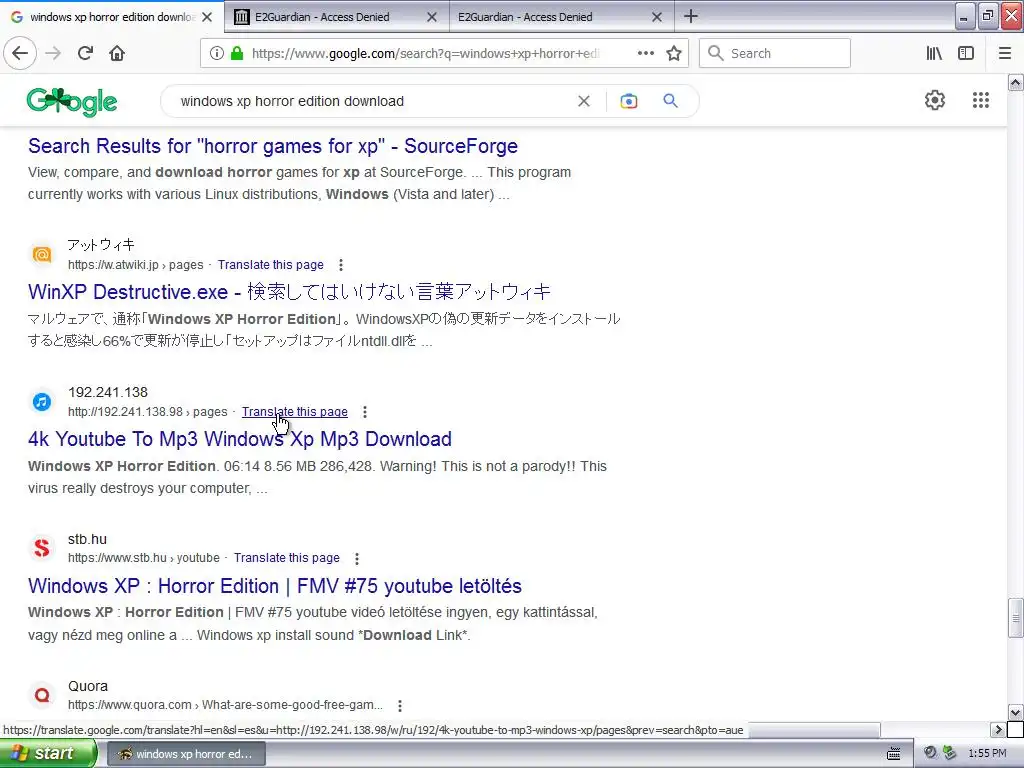
Task: Click the atwiki site favicon
Action: (x=42, y=255)
